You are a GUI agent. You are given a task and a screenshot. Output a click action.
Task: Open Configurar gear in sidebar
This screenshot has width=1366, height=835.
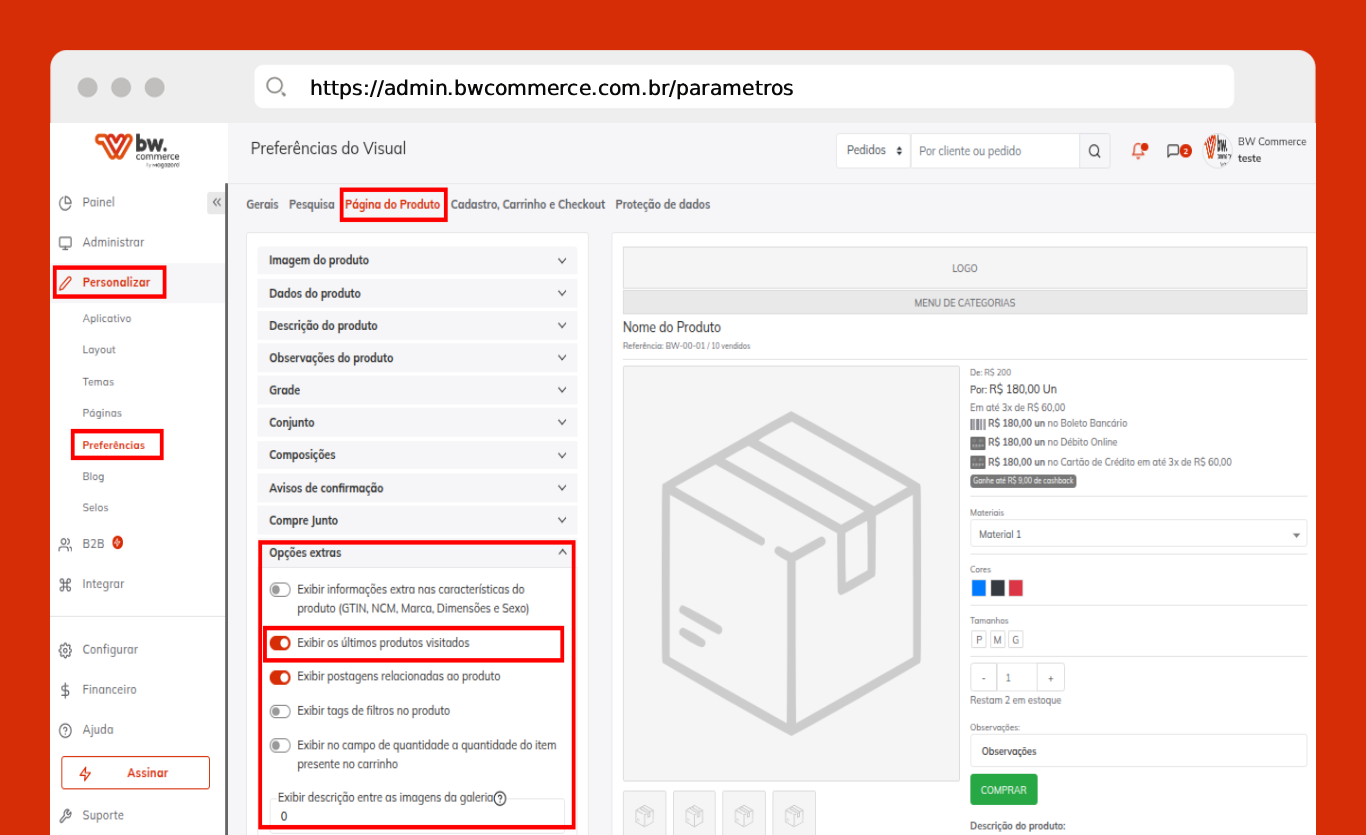[66, 650]
